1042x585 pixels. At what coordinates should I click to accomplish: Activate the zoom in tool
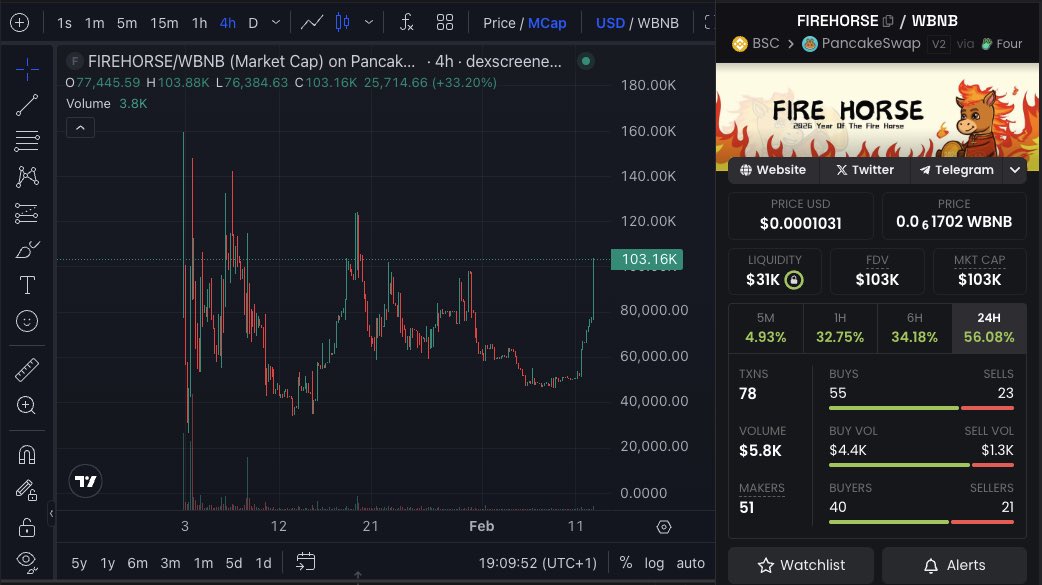[x=27, y=406]
